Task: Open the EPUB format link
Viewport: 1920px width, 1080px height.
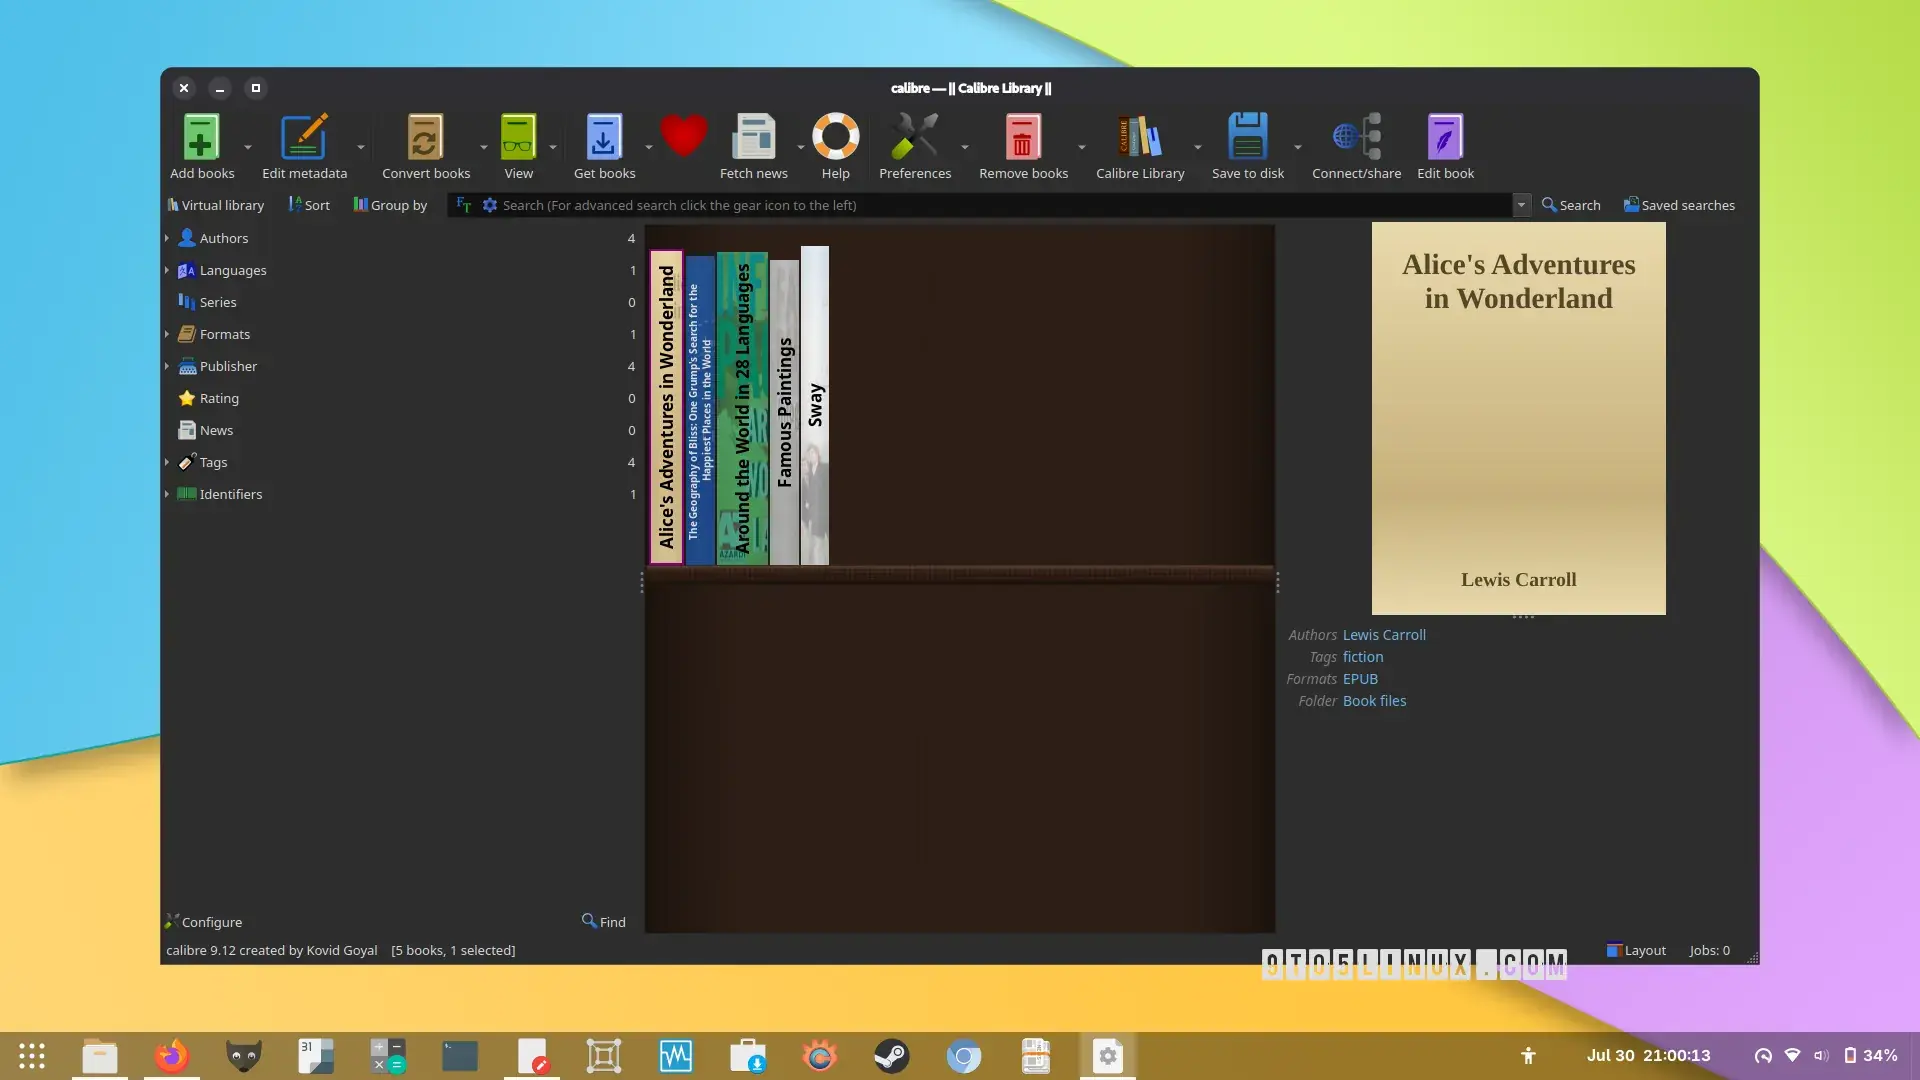Action: pos(1360,679)
